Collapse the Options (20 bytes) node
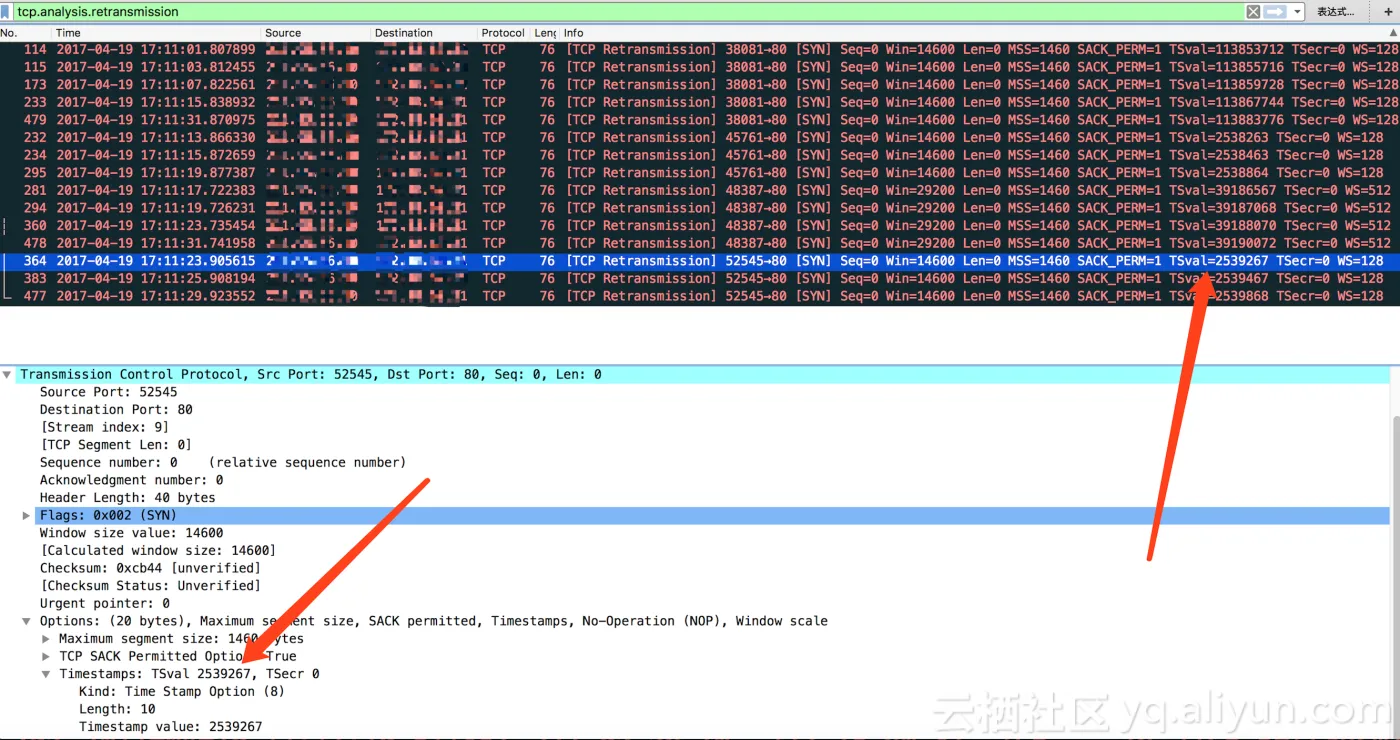 coord(27,621)
